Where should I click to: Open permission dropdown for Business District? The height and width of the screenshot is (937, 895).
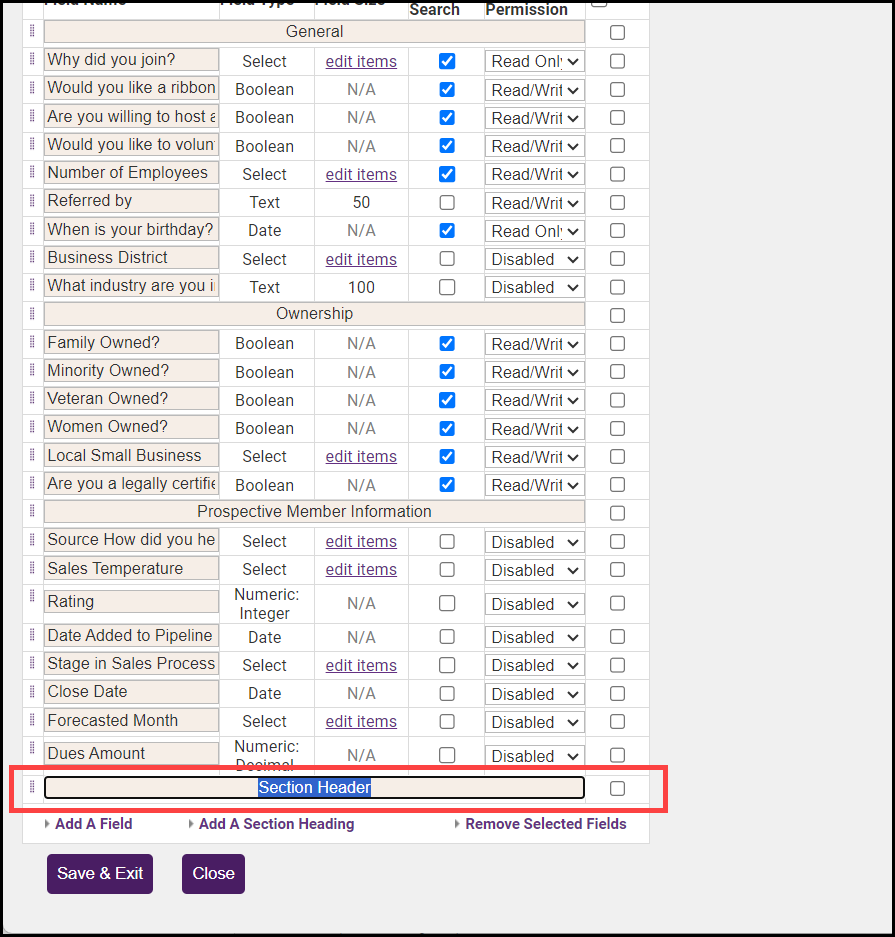tap(535, 259)
